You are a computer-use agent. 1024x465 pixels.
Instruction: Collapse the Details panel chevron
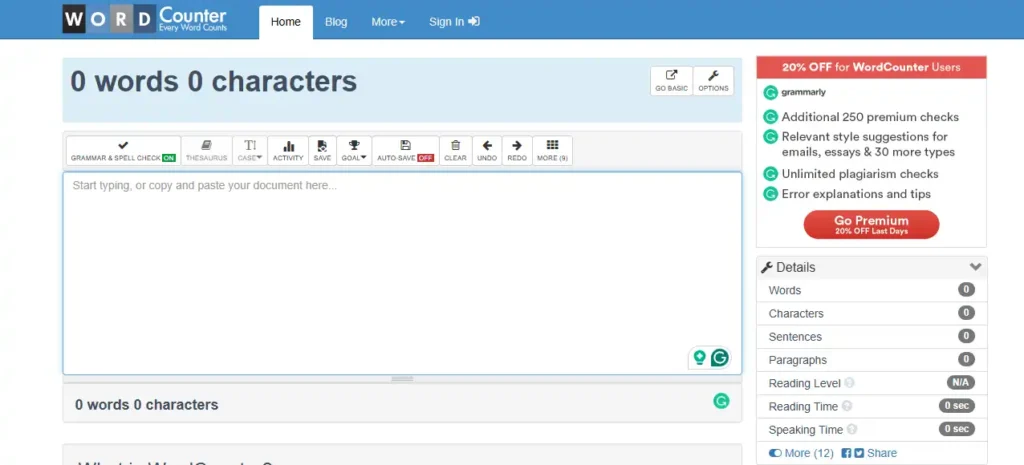975,267
